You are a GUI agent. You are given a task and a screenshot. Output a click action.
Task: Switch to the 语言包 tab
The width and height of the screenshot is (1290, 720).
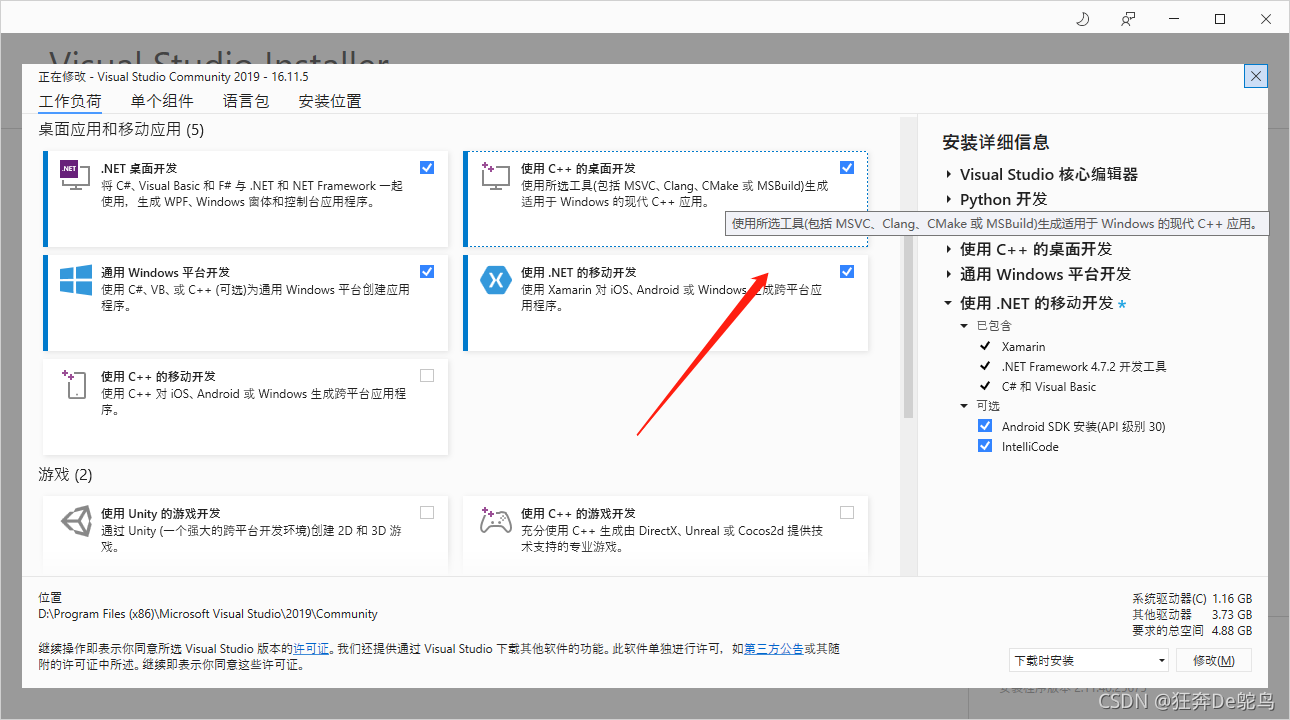(x=246, y=101)
